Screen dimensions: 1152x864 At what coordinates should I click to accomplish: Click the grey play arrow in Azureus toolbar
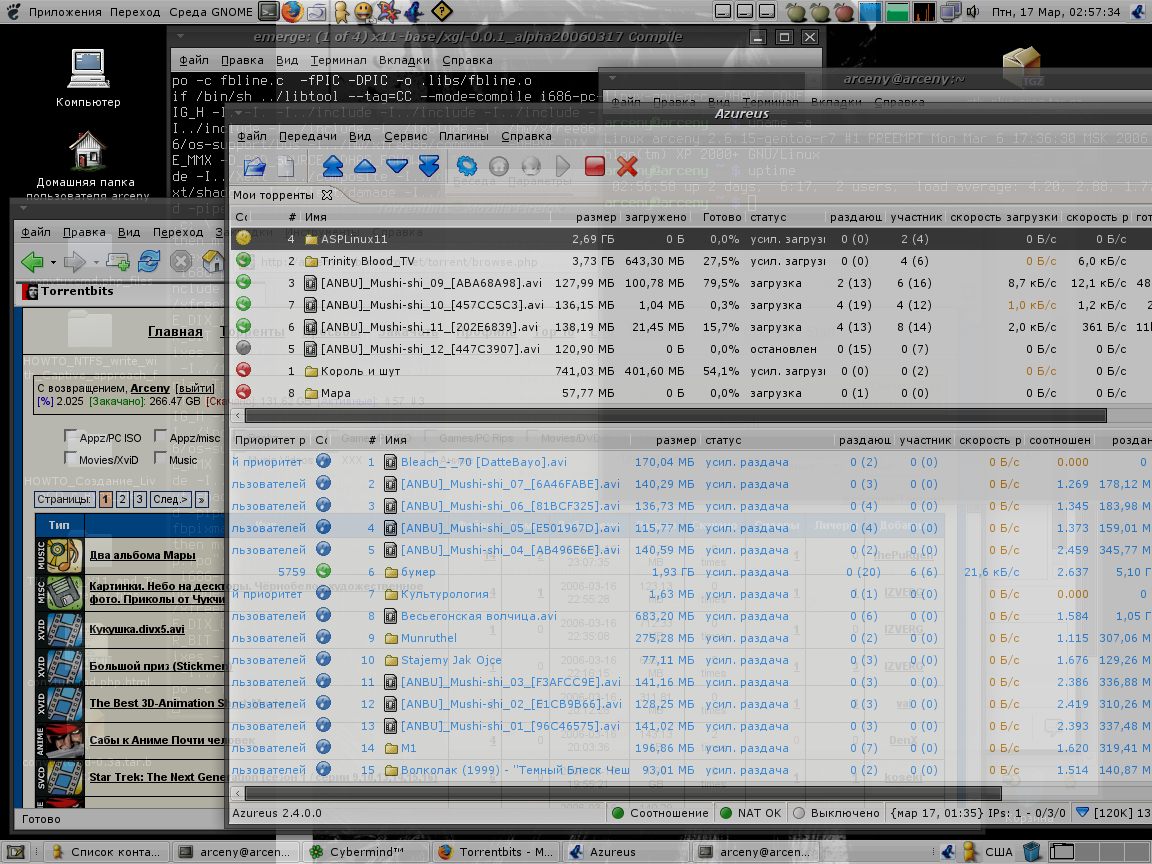coord(563,166)
